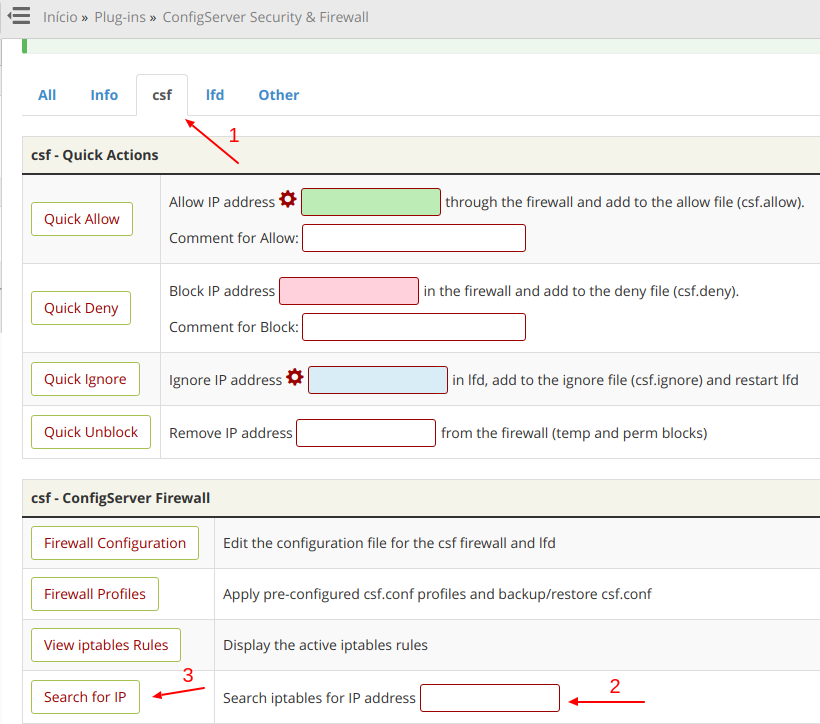Switch to the All tab
Viewport: 820px width, 724px height.
point(47,95)
